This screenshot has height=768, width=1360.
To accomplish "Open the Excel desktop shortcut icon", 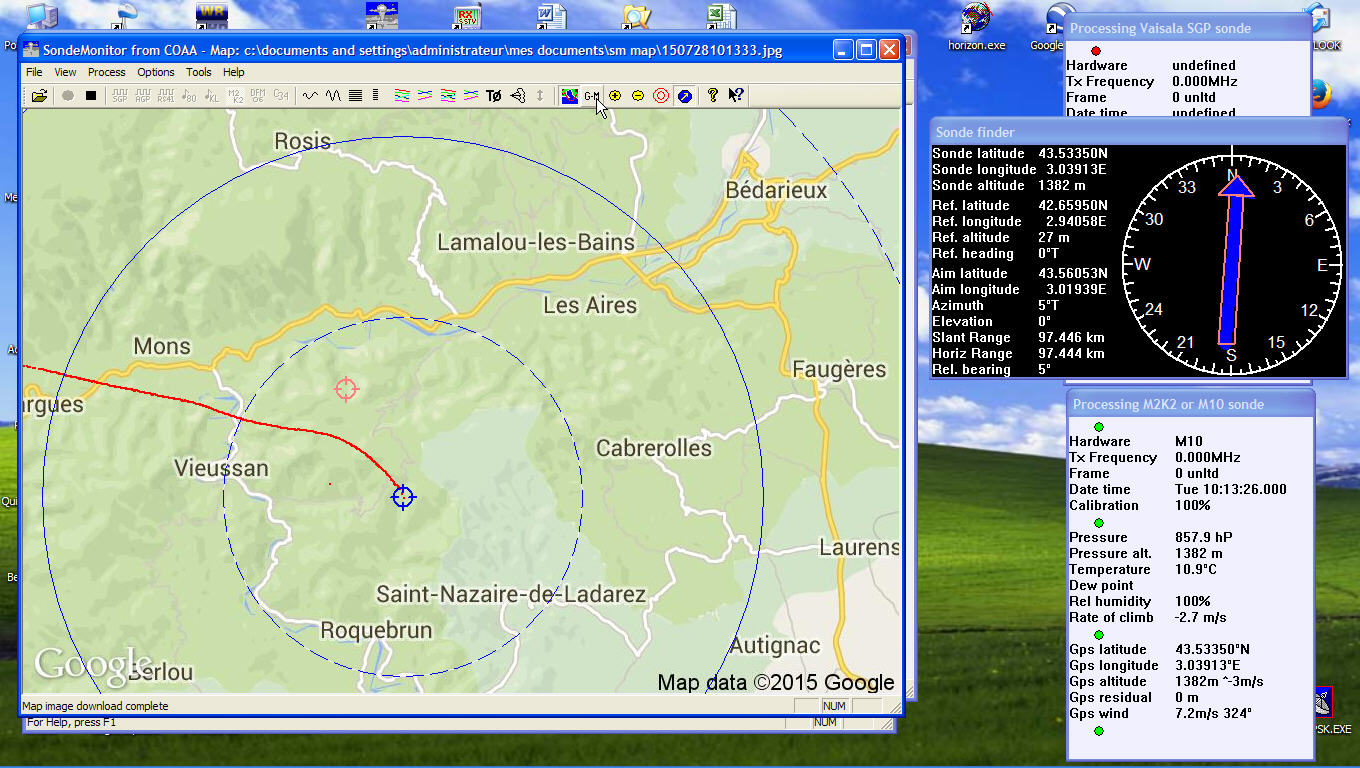I will 720,16.
